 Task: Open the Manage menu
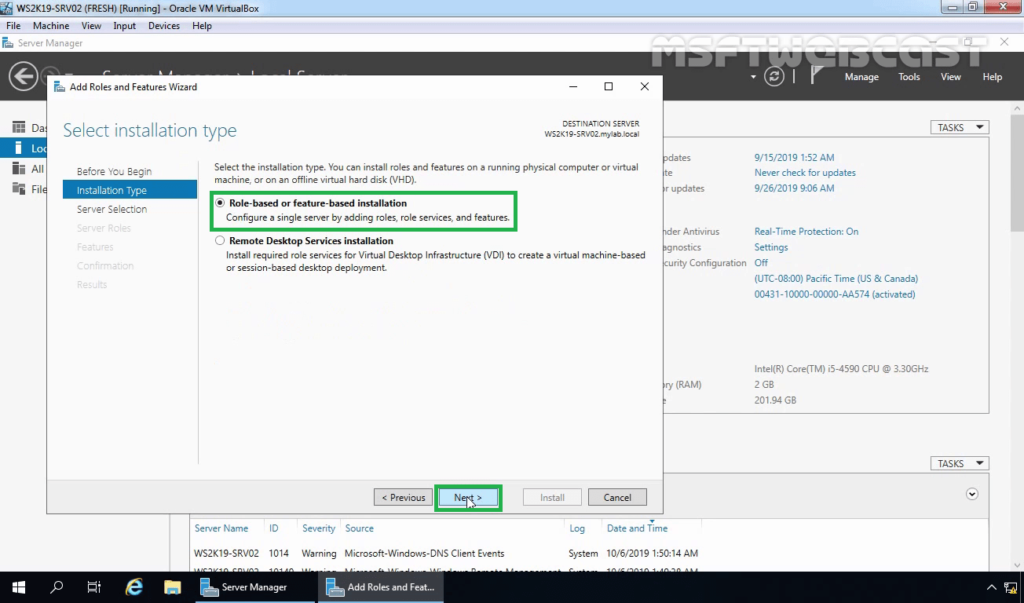[x=861, y=77]
